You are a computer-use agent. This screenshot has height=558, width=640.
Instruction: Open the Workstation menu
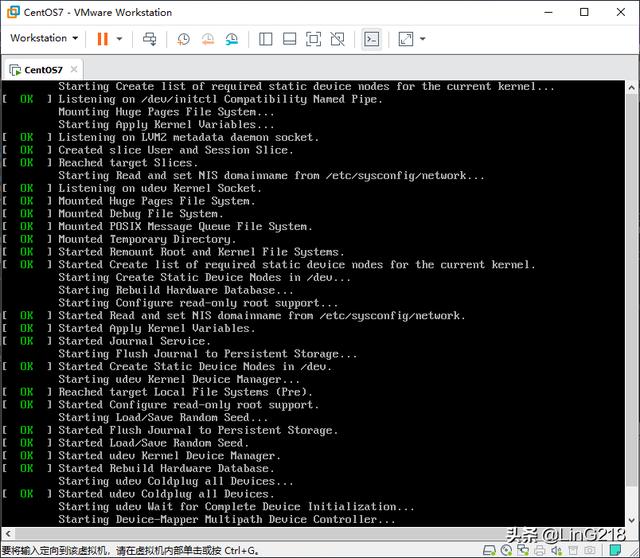click(44, 38)
